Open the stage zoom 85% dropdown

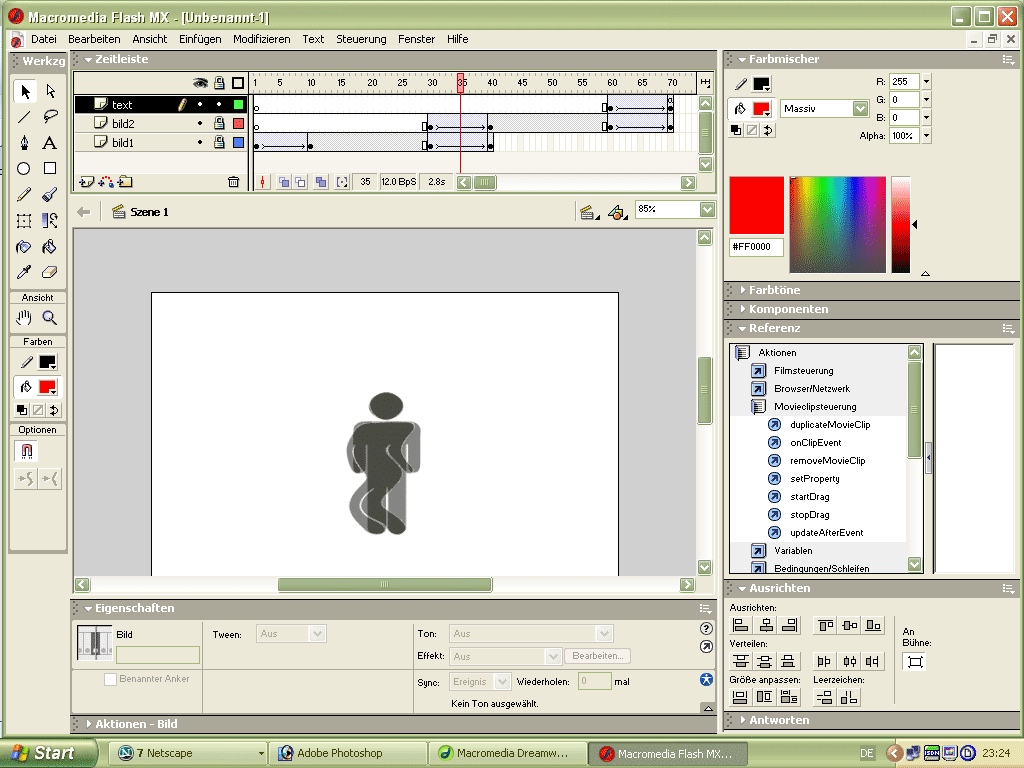708,210
